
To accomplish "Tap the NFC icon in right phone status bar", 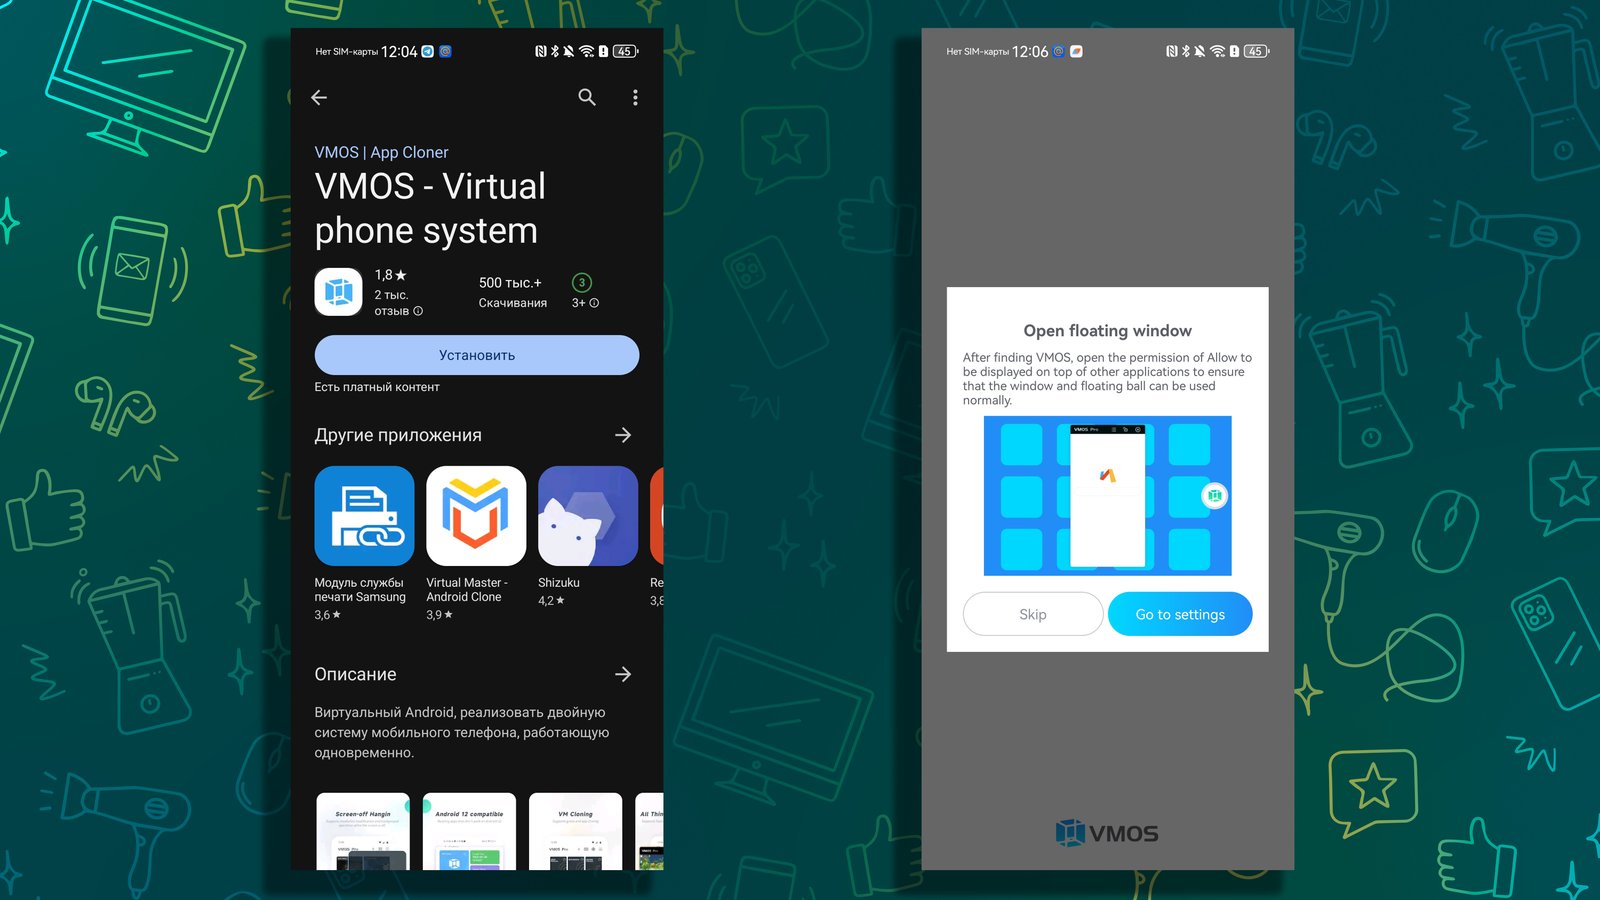I will click(x=1171, y=51).
